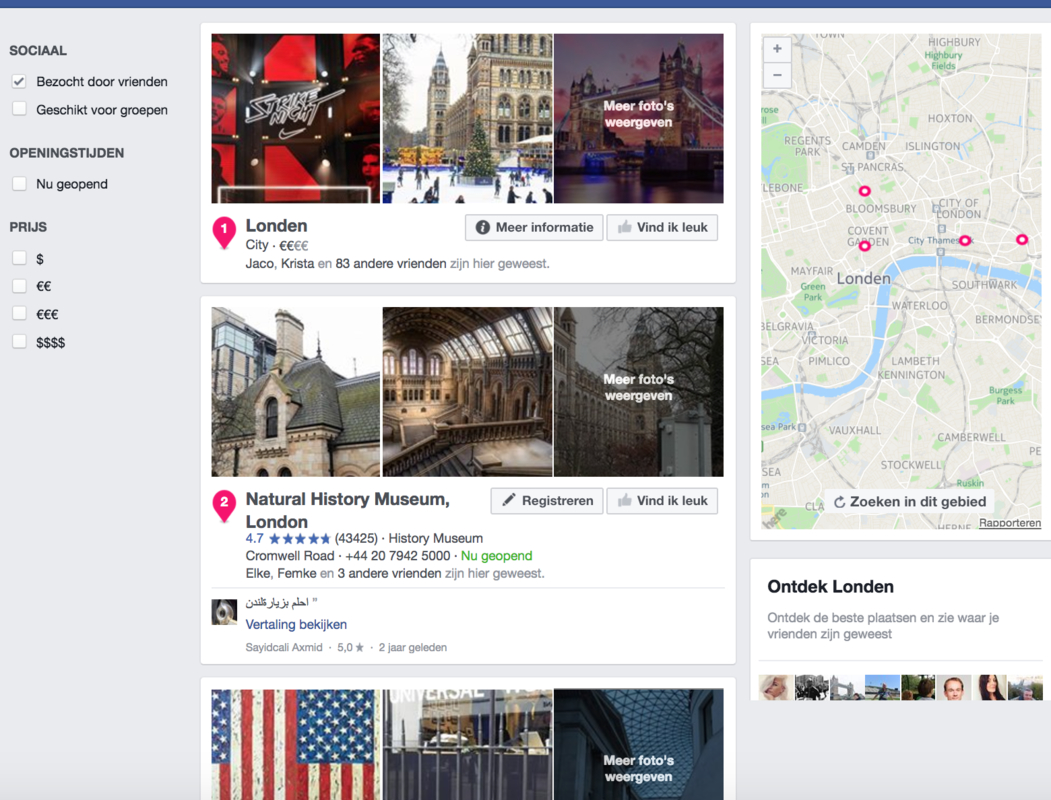Open the ice rink museum photo
The width and height of the screenshot is (1051, 800).
coord(467,119)
